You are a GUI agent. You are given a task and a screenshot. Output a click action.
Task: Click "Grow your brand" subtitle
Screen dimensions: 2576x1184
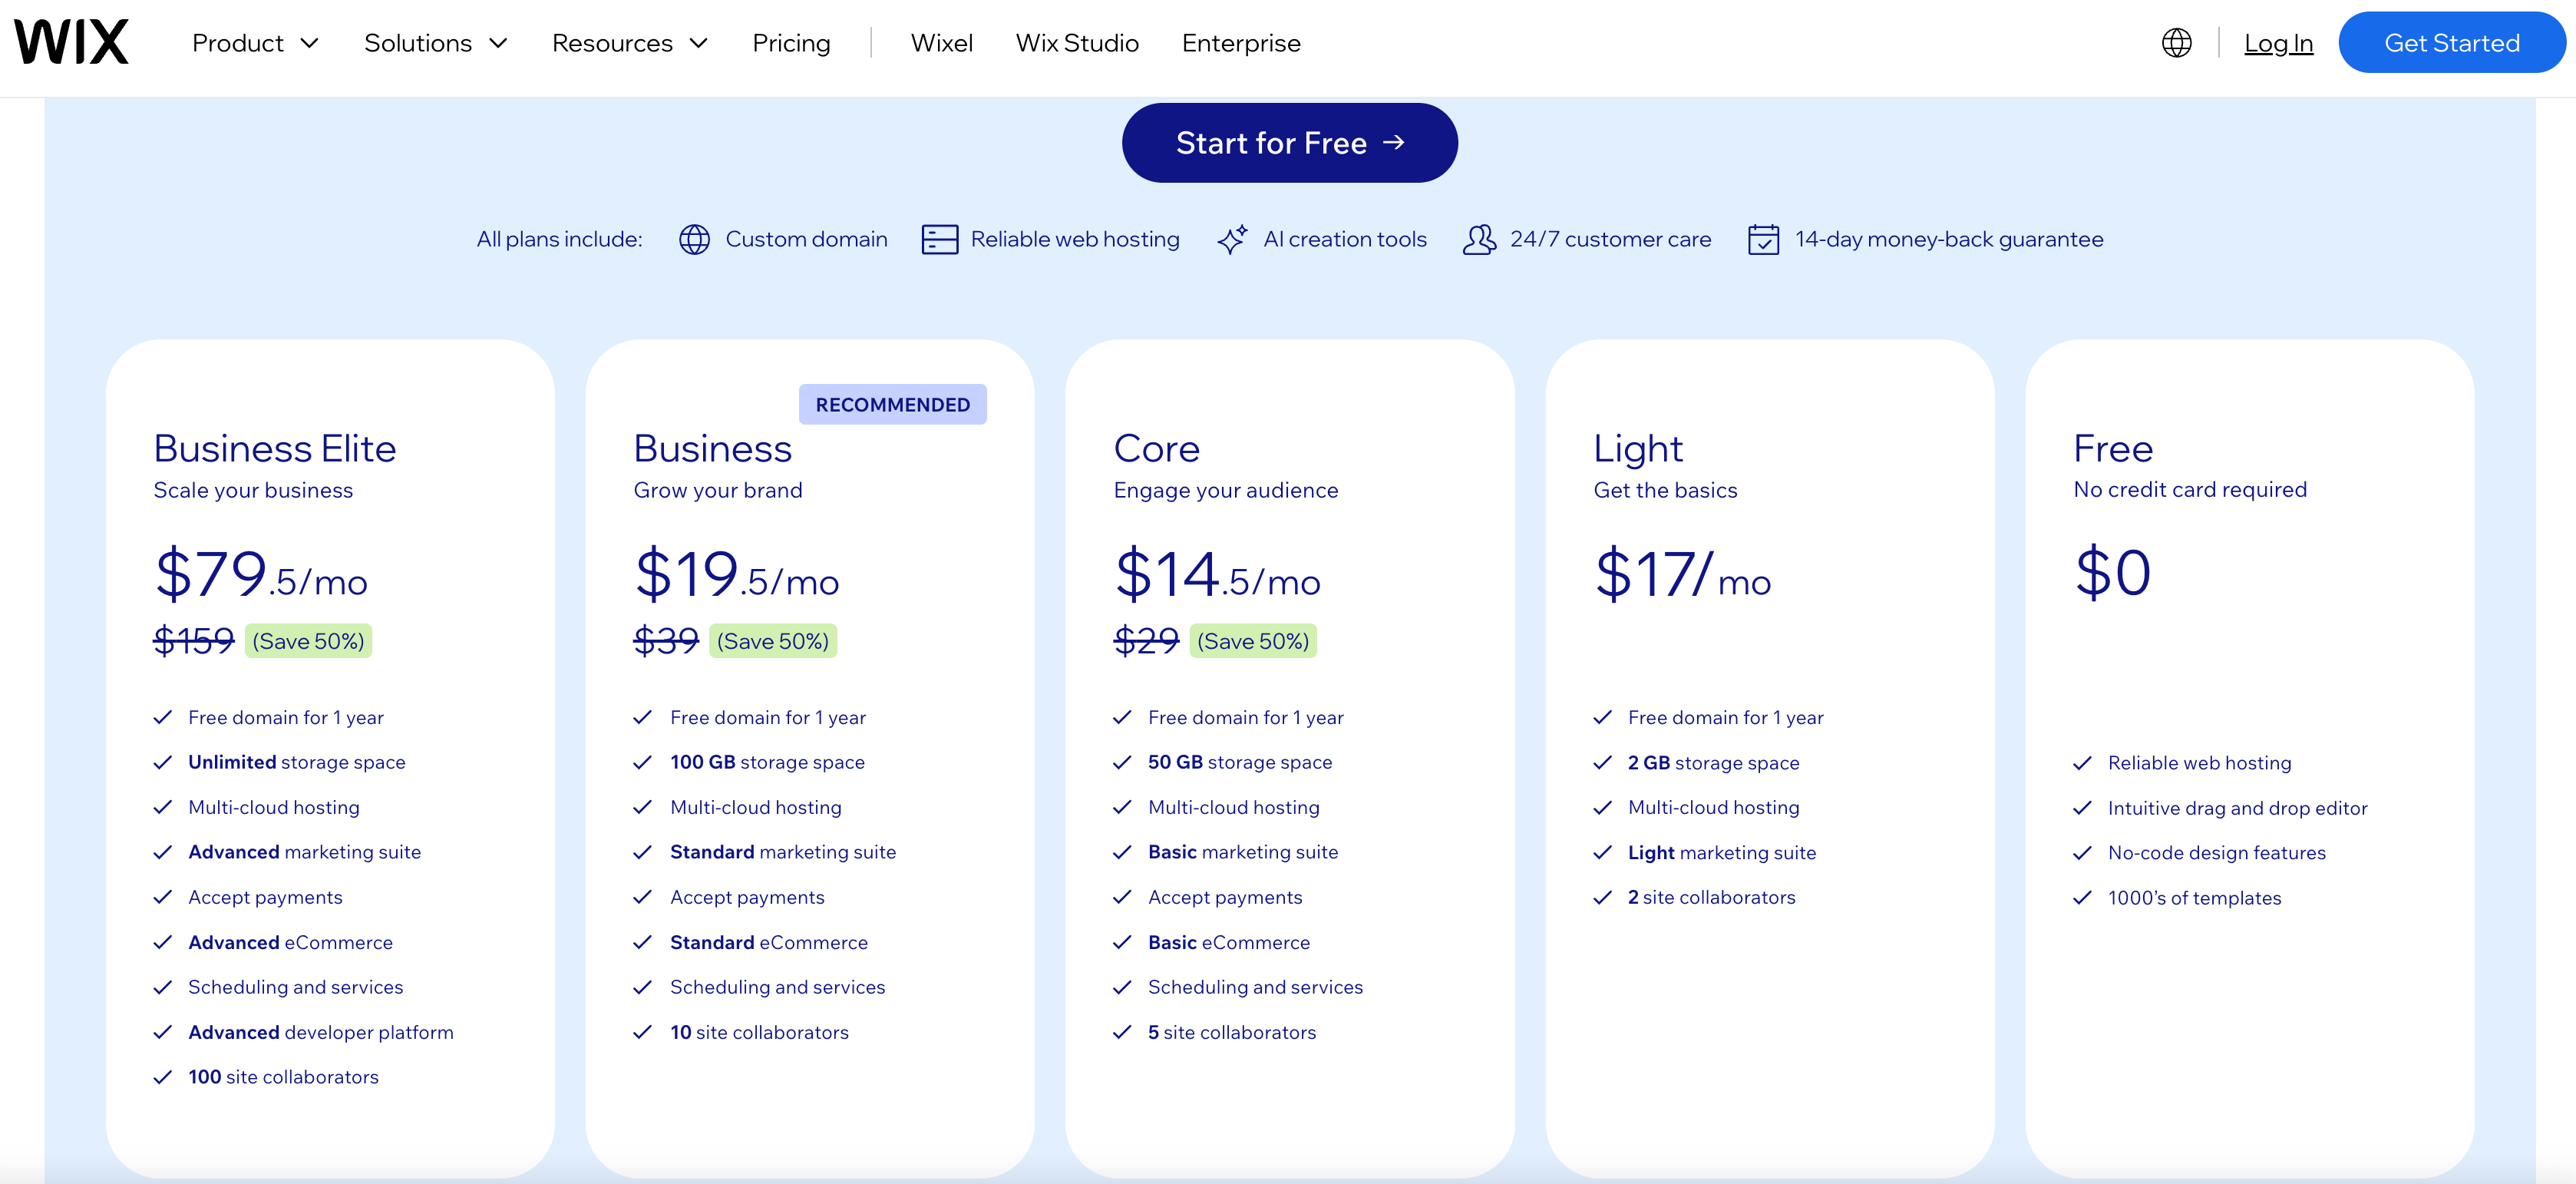(x=717, y=491)
